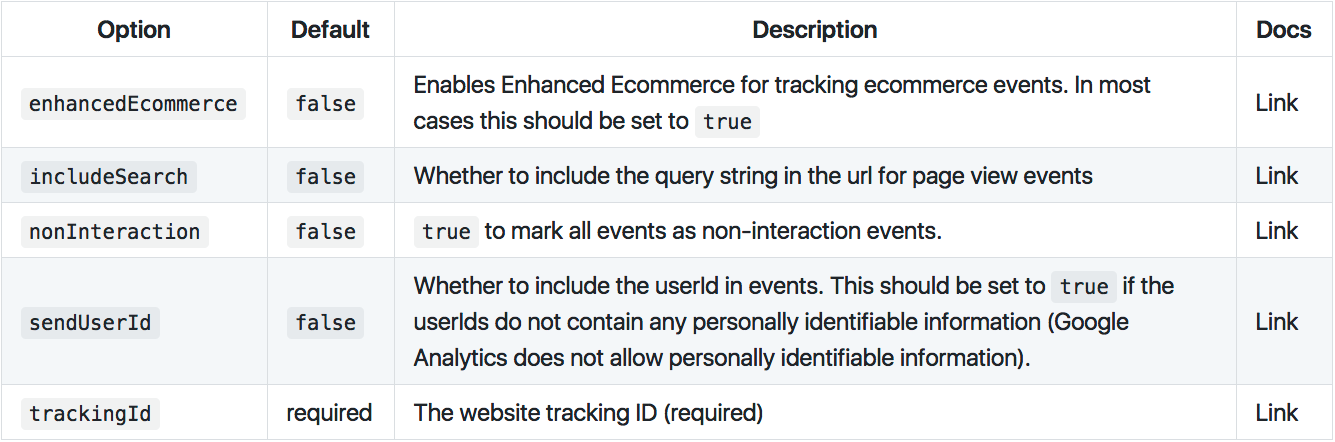Click the enhancedEcommerce option code label

(133, 104)
